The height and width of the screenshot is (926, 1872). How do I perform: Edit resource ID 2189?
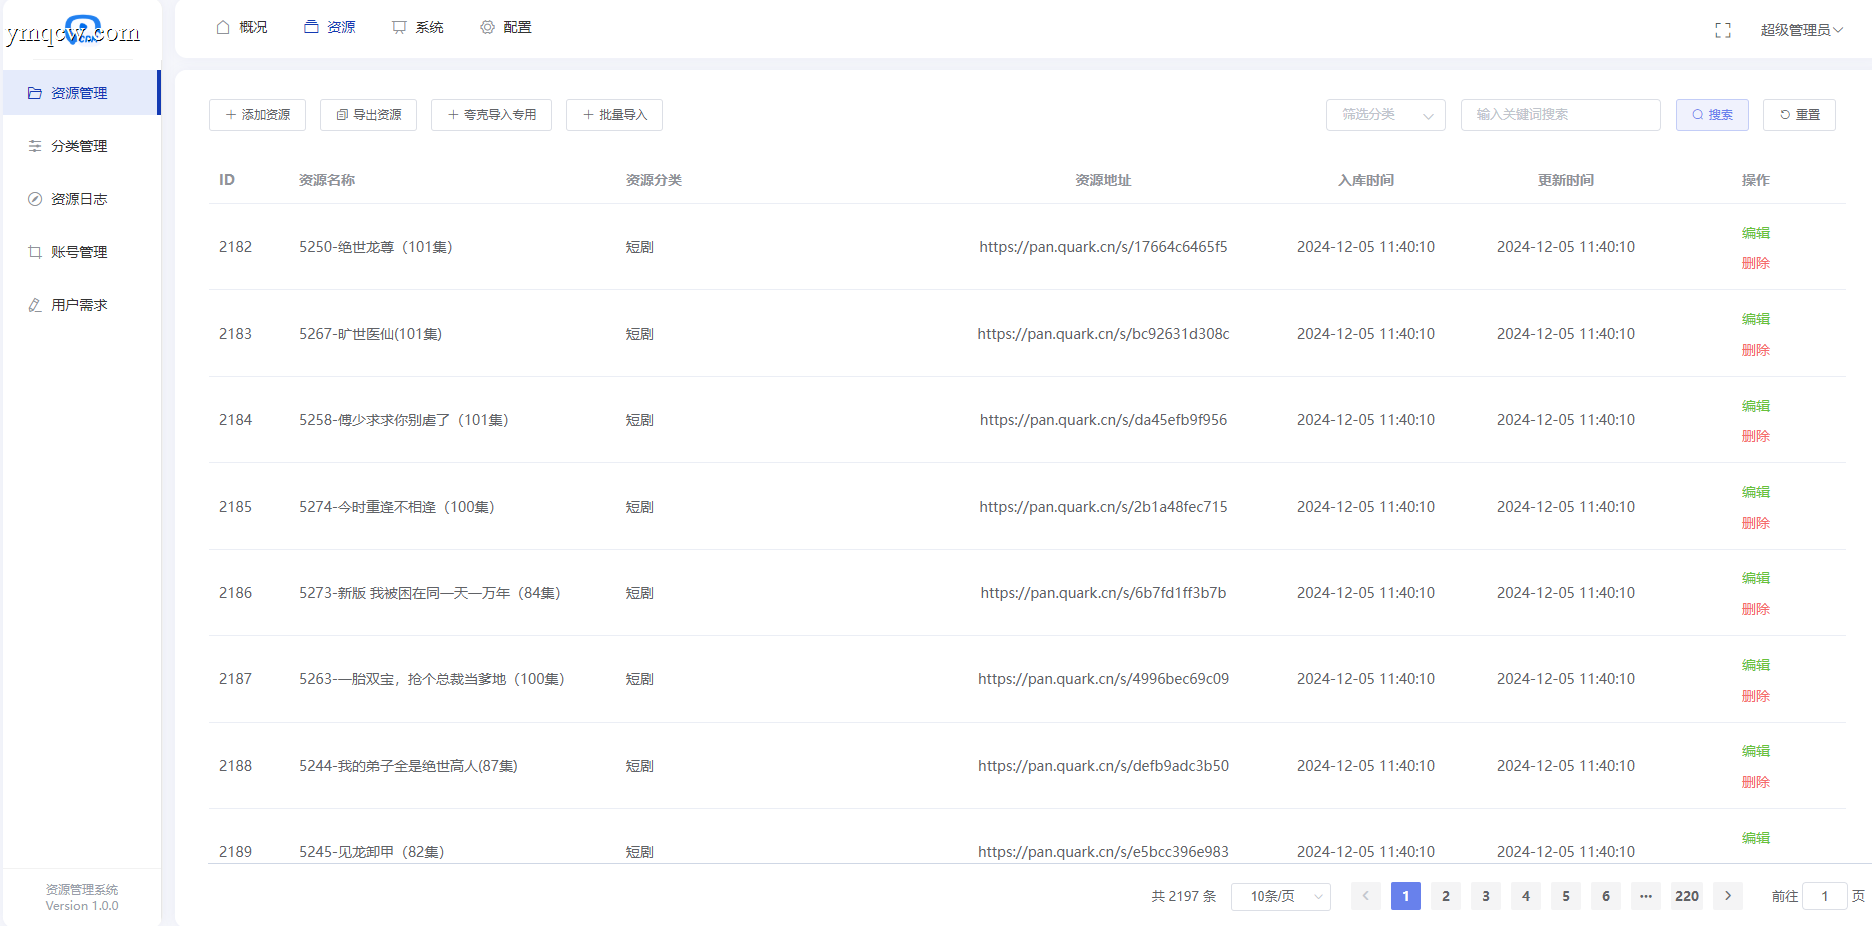(1755, 838)
